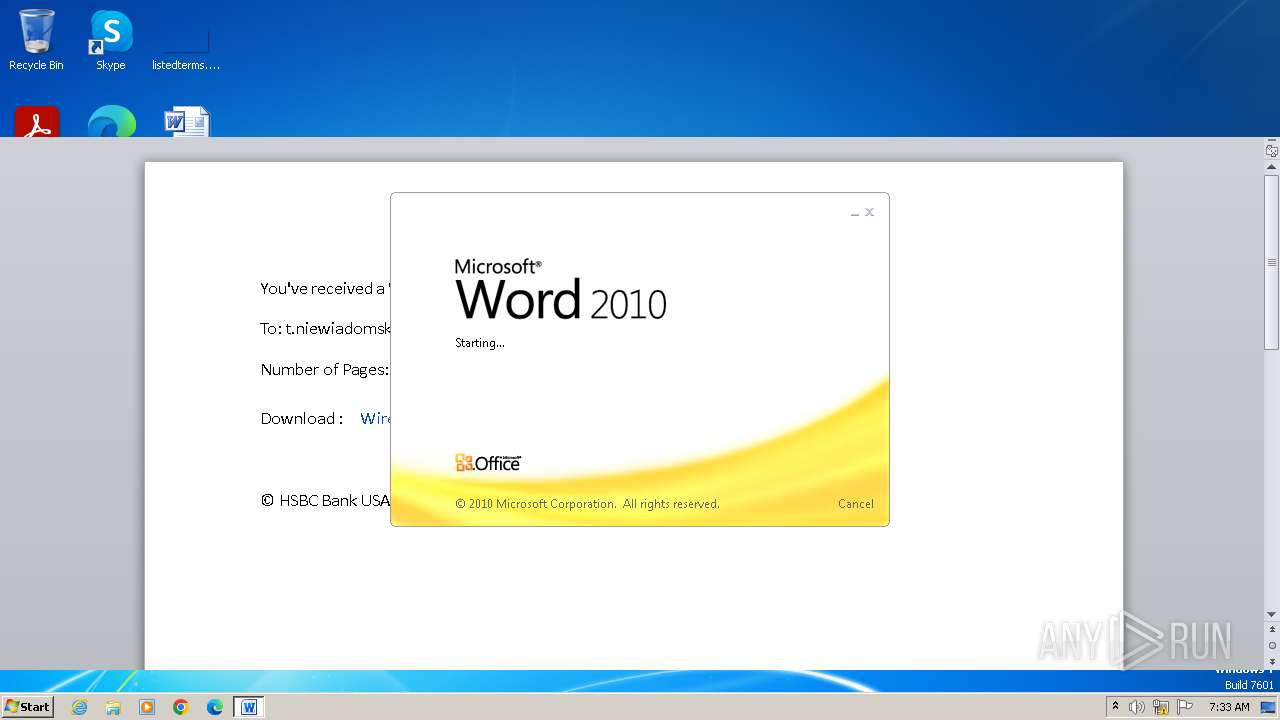Toggle the ruler button above the scrollbar
The height and width of the screenshot is (720, 1280).
tap(1271, 151)
